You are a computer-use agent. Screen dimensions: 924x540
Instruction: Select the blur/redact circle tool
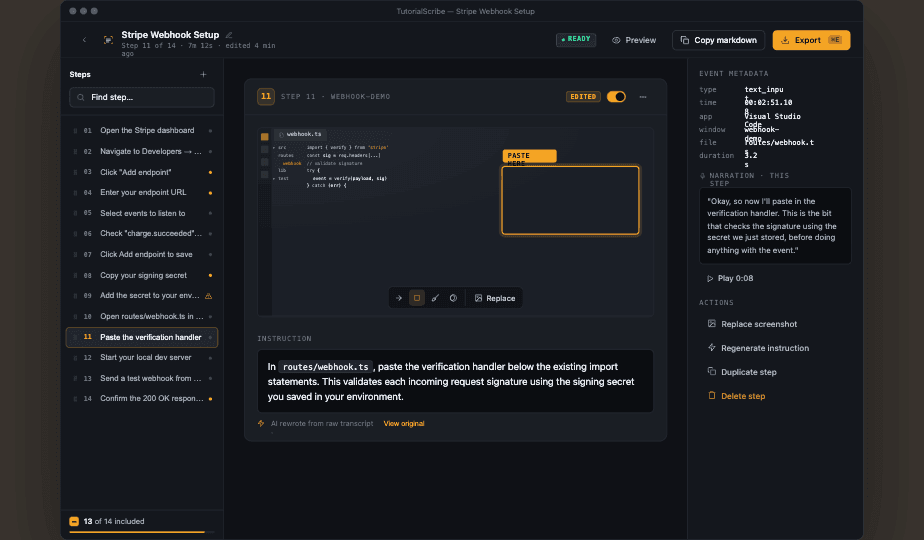(453, 298)
